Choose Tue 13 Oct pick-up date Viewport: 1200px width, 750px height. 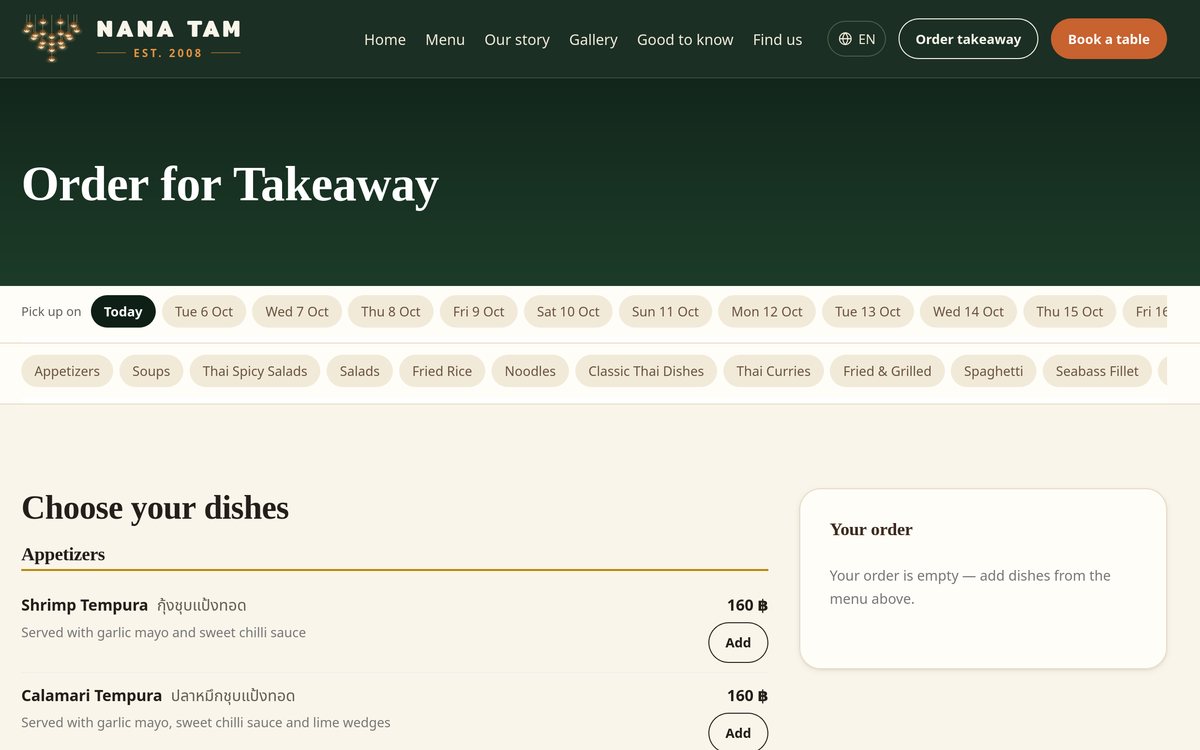tap(868, 311)
